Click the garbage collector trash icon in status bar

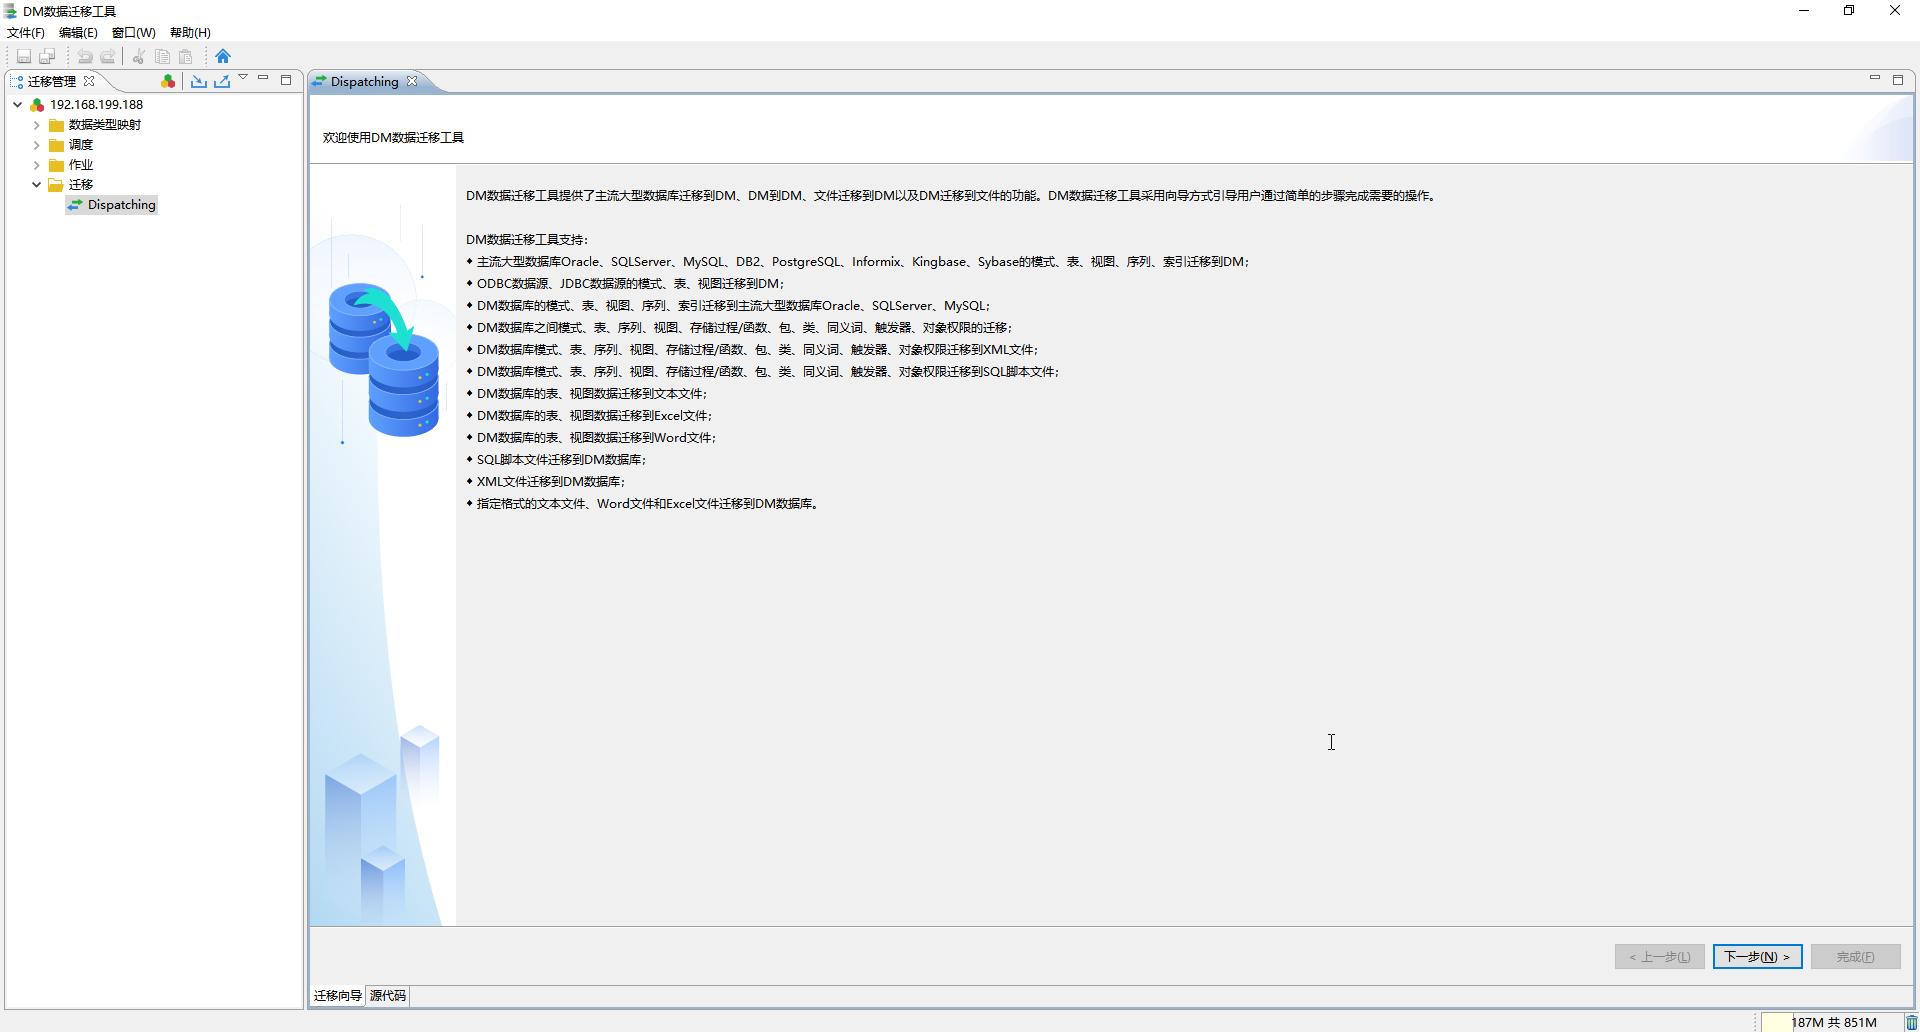coord(1911,1022)
